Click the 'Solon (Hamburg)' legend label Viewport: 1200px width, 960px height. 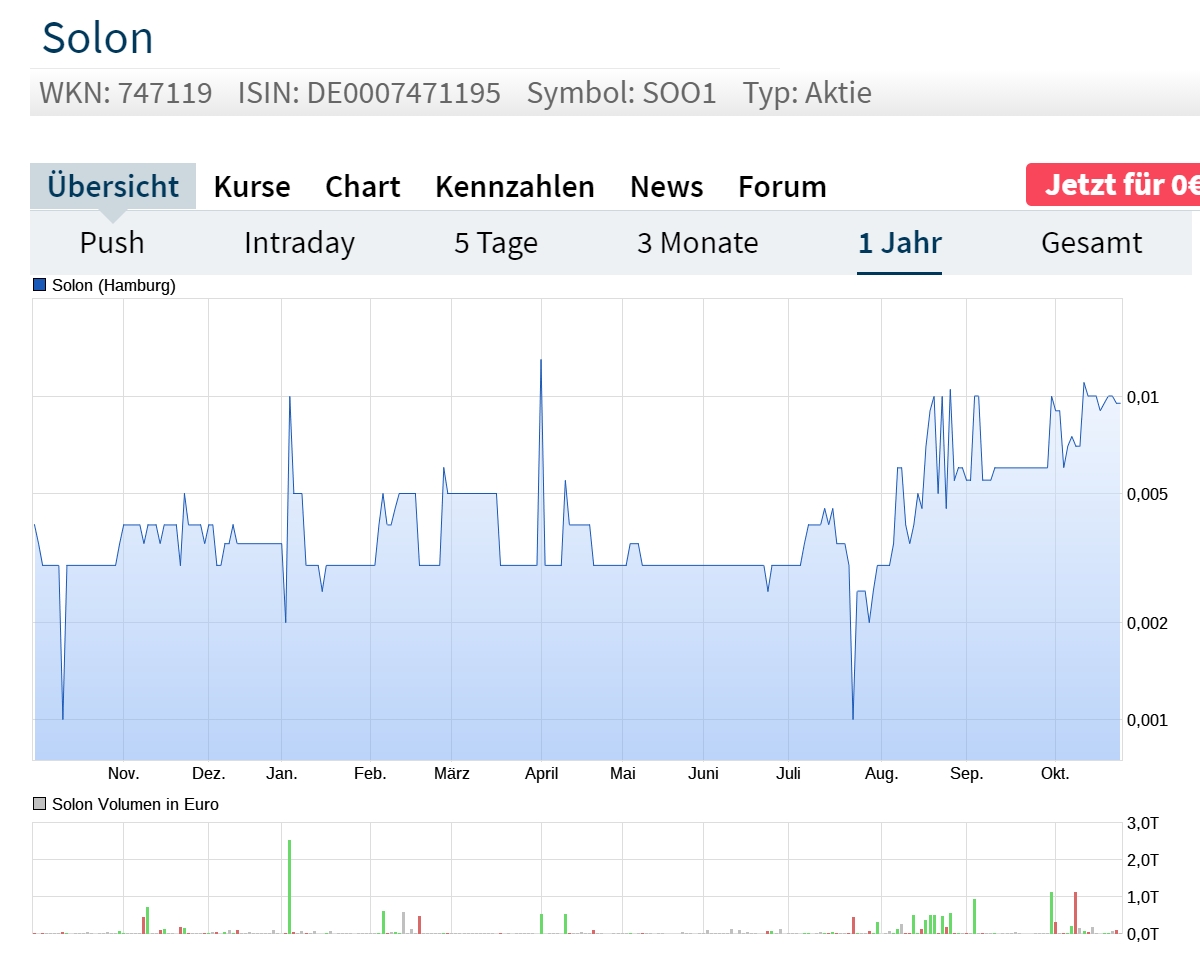pos(114,286)
